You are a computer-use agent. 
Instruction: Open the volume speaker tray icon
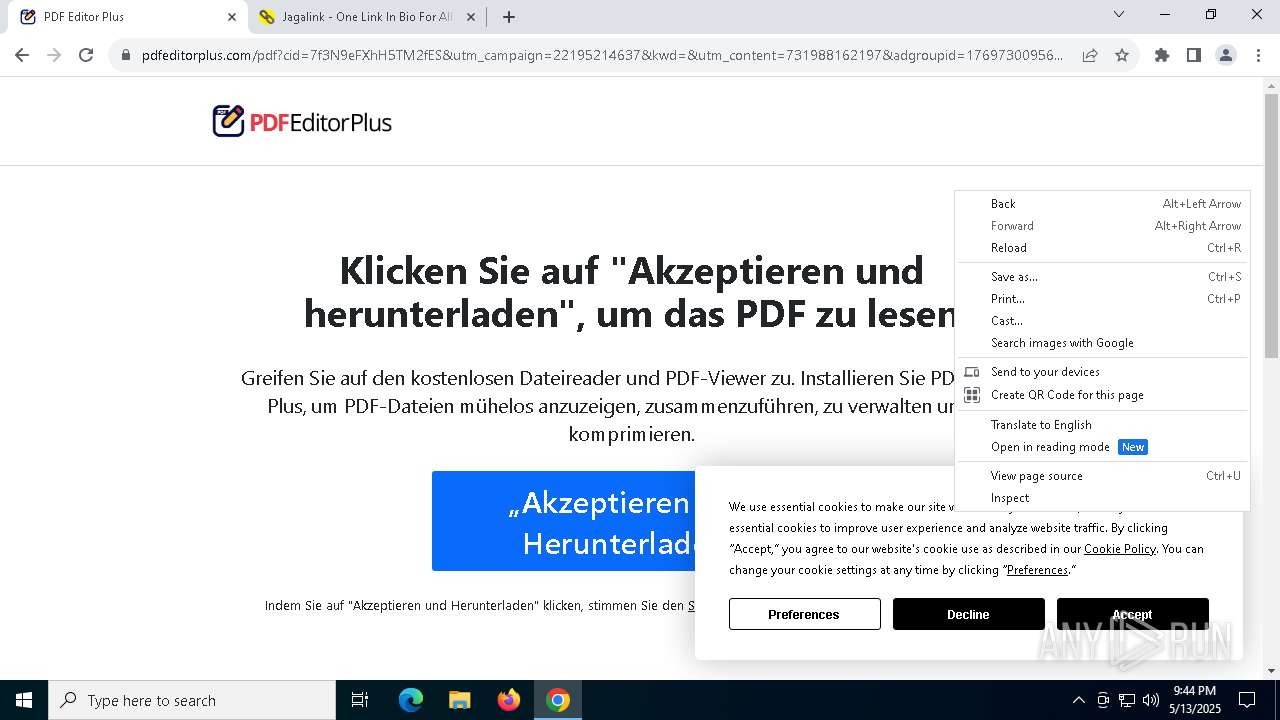(1151, 700)
